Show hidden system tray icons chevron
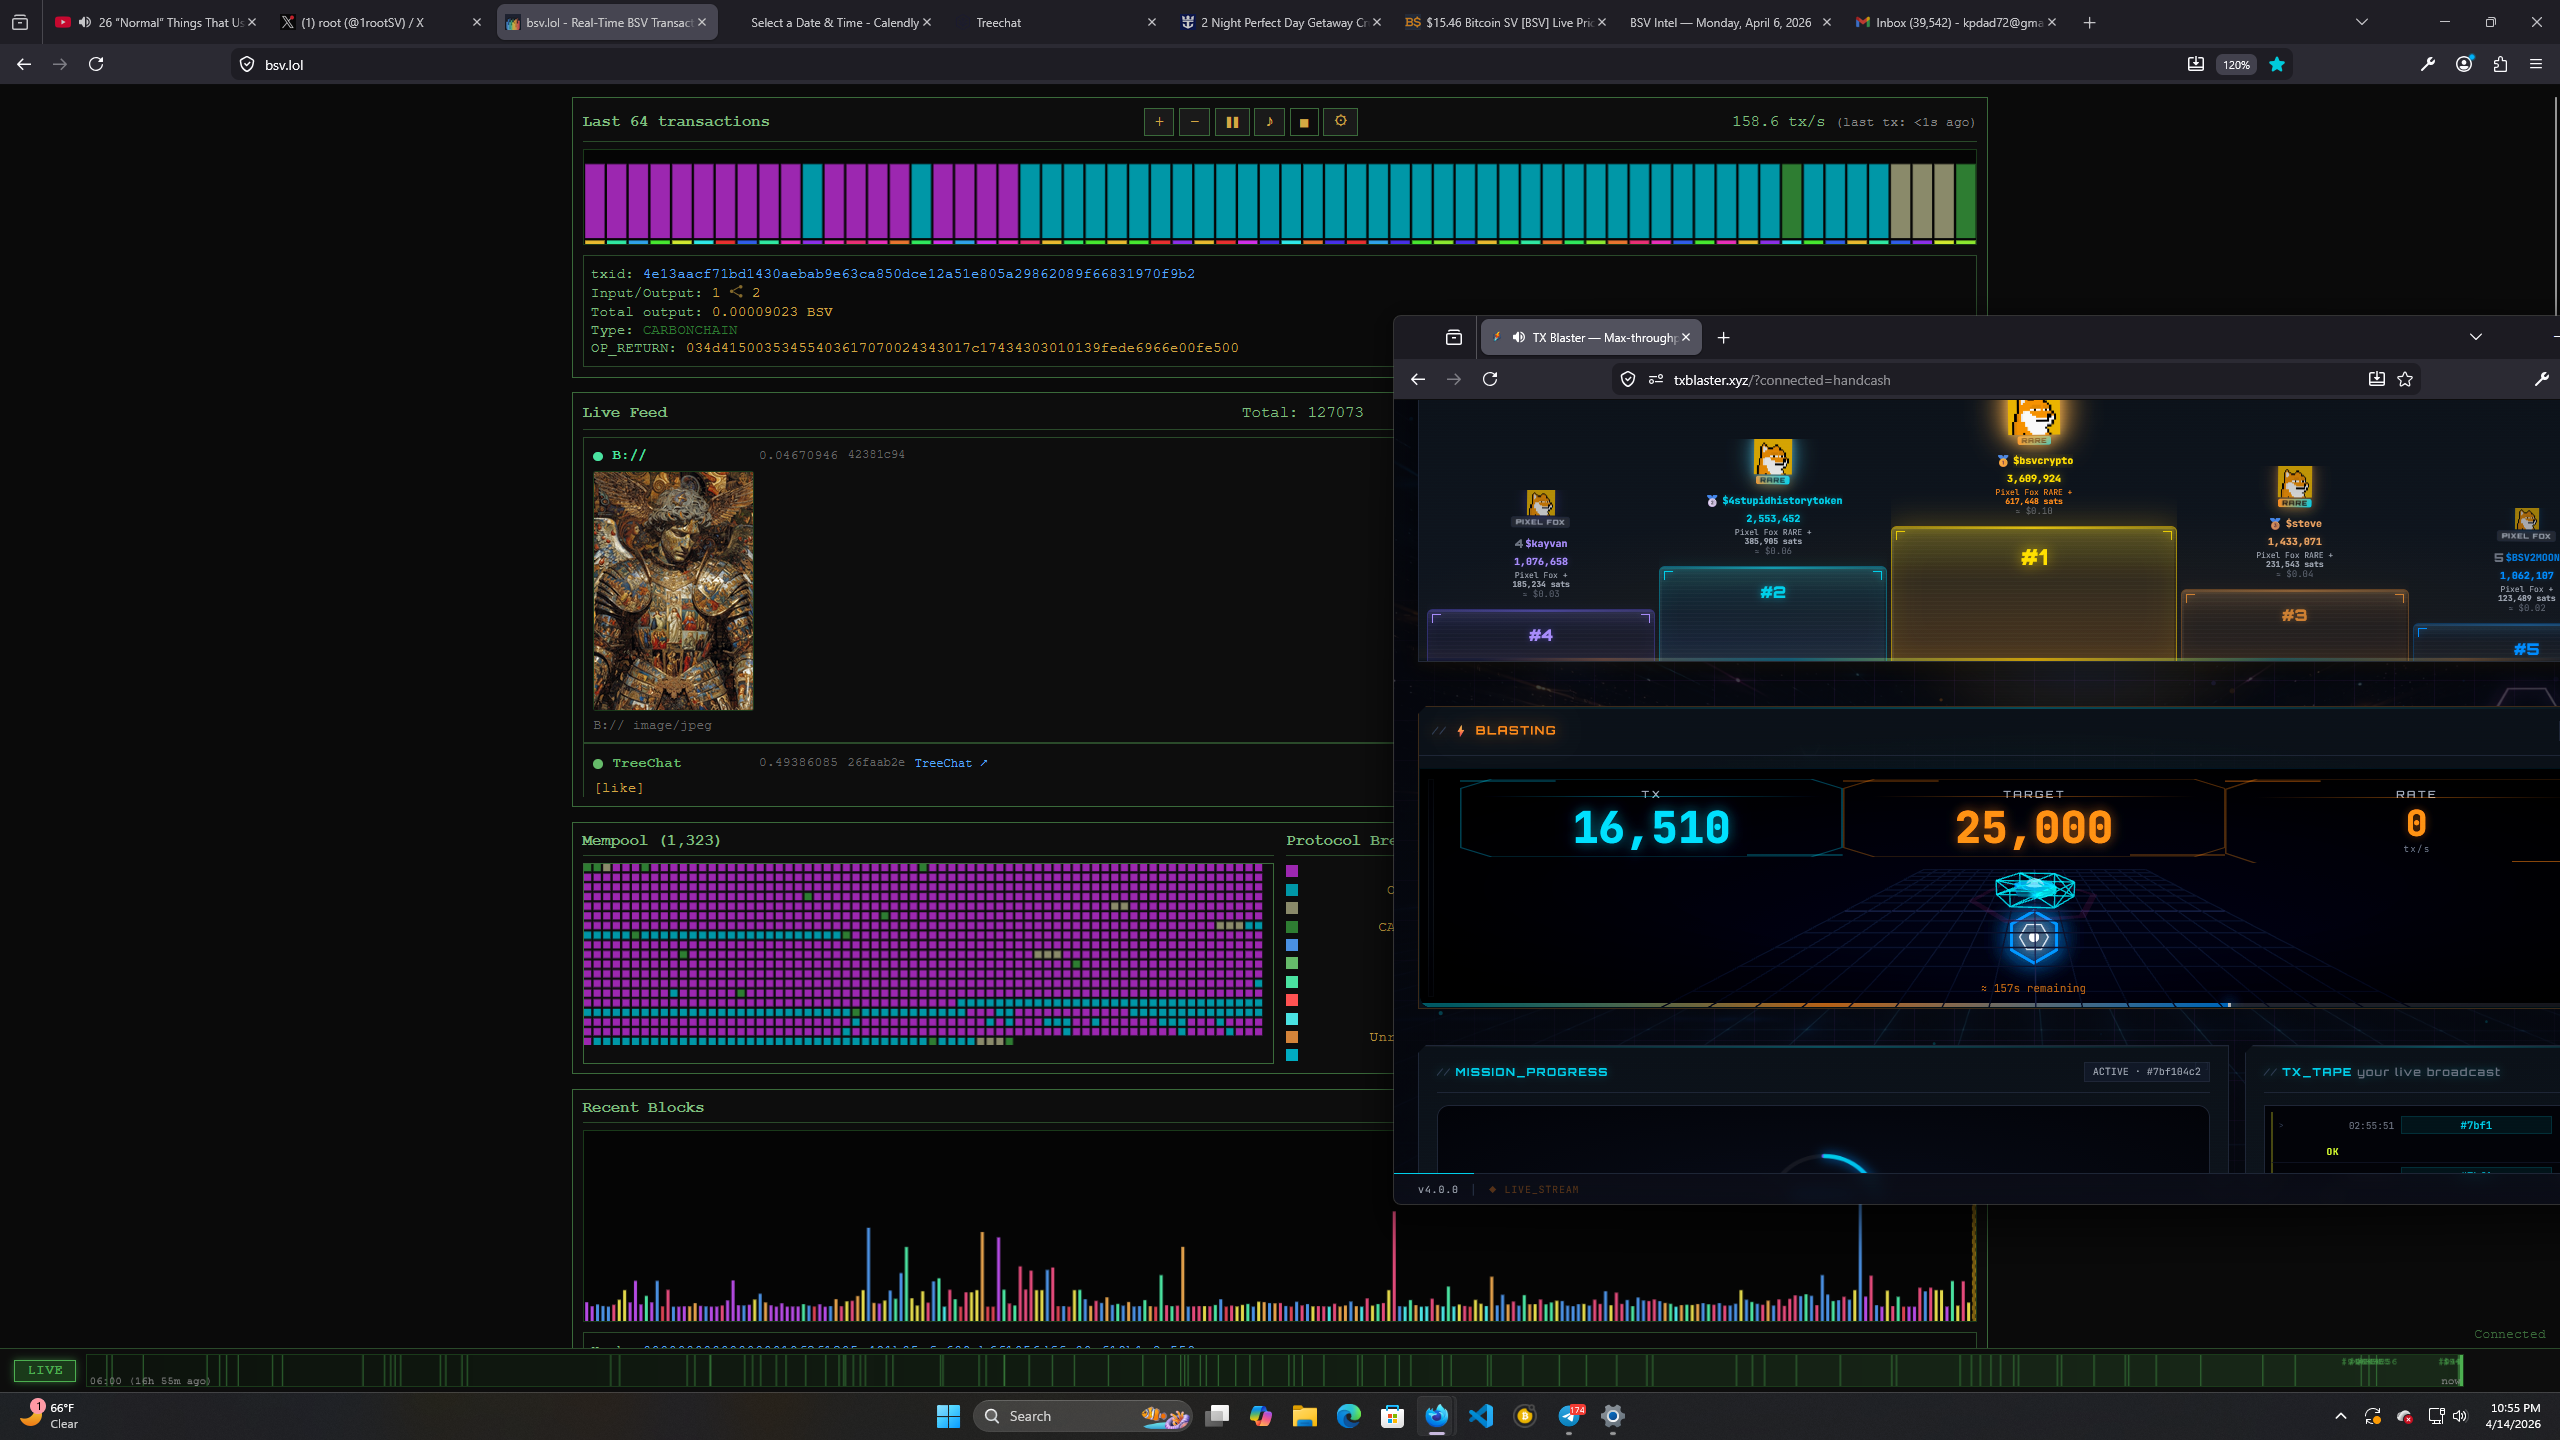The height and width of the screenshot is (1440, 2560). [x=2340, y=1416]
